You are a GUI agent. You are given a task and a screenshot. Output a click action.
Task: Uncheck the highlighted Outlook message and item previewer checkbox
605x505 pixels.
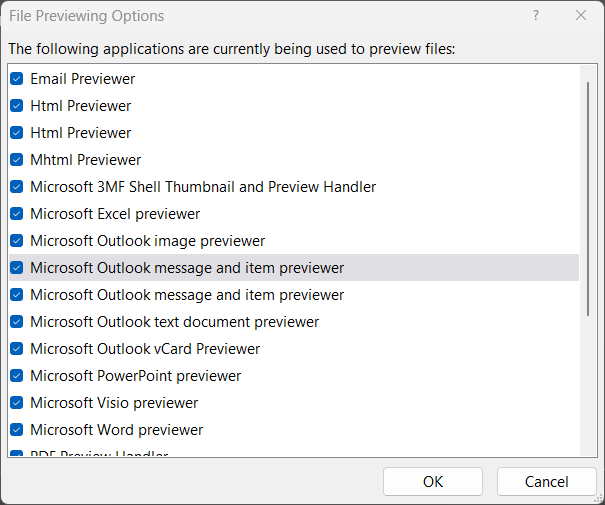click(17, 267)
